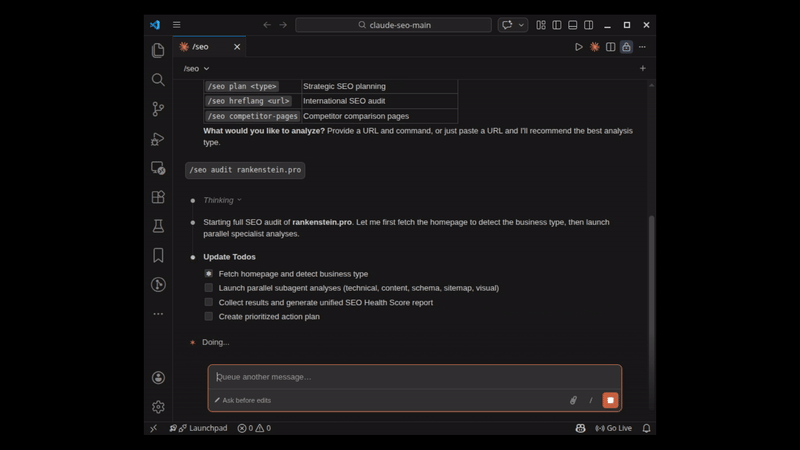The height and width of the screenshot is (450, 800).
Task: Open Customize Layout icon
Action: coord(541,24)
